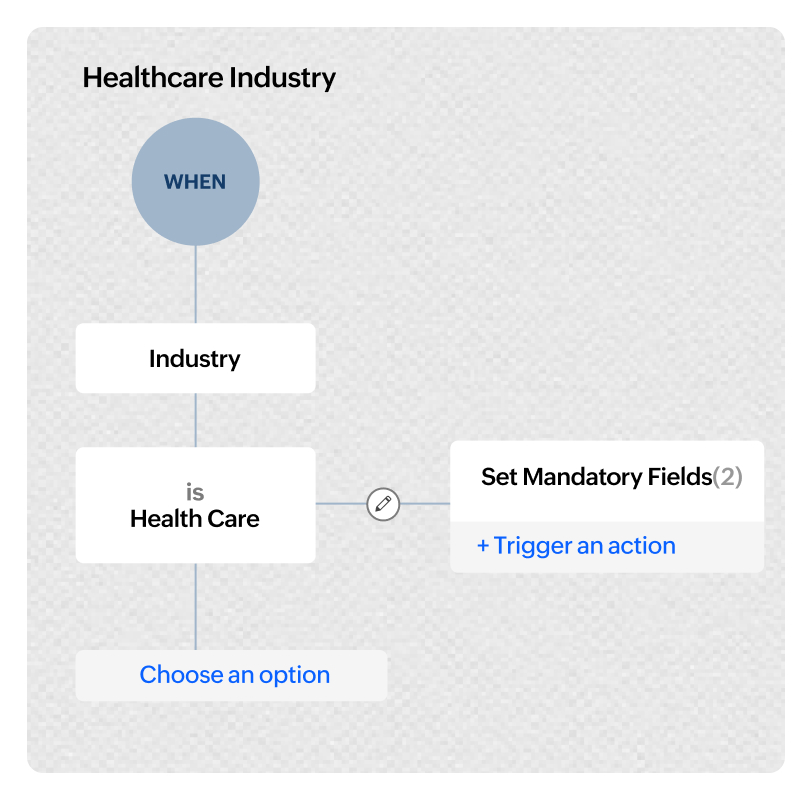Click the plus sign before Trigger an action
Screen dimensions: 812x800
(483, 546)
